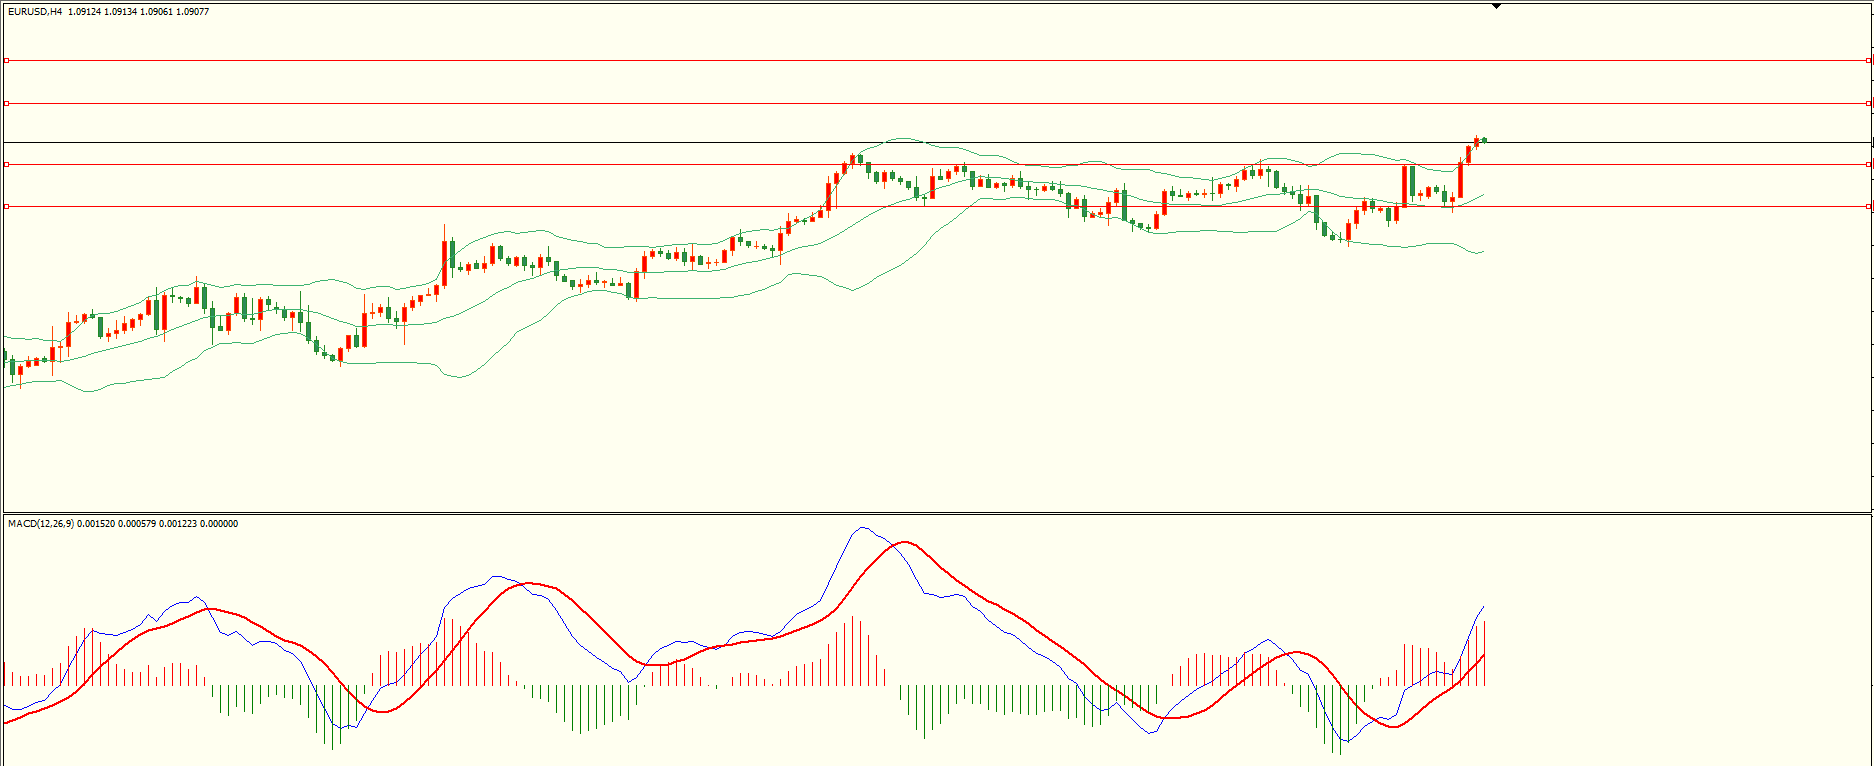The image size is (1874, 766).
Task: Click right handle of third red line
Action: click(x=1869, y=164)
